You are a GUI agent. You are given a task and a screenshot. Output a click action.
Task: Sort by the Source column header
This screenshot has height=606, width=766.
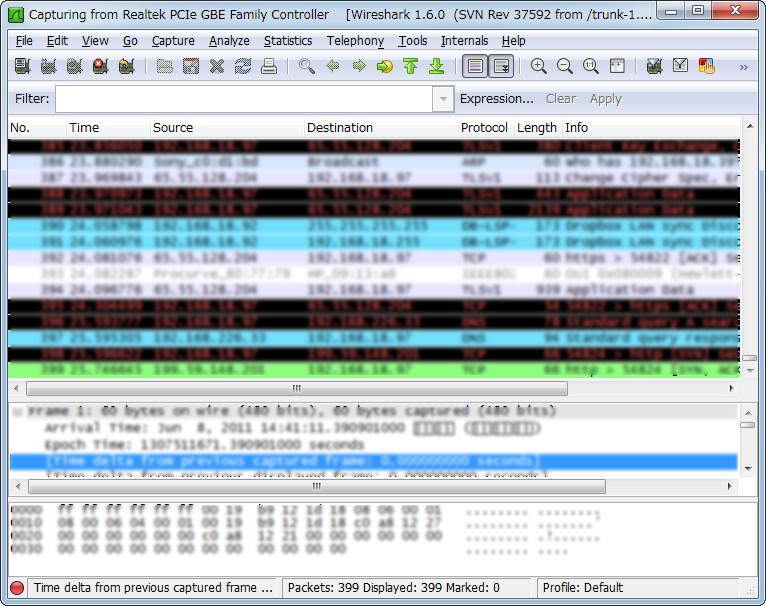[x=227, y=128]
